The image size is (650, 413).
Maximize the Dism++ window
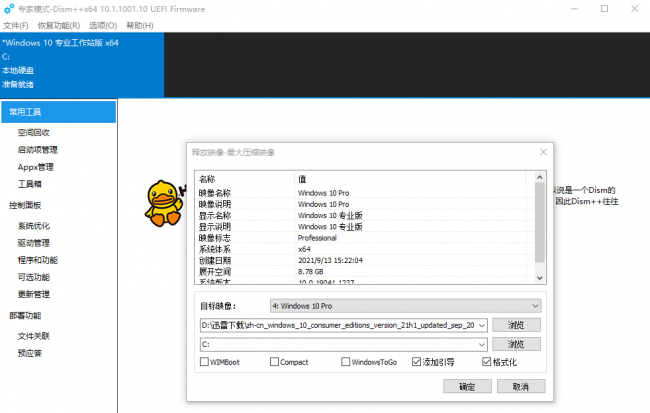pyautogui.click(x=604, y=9)
